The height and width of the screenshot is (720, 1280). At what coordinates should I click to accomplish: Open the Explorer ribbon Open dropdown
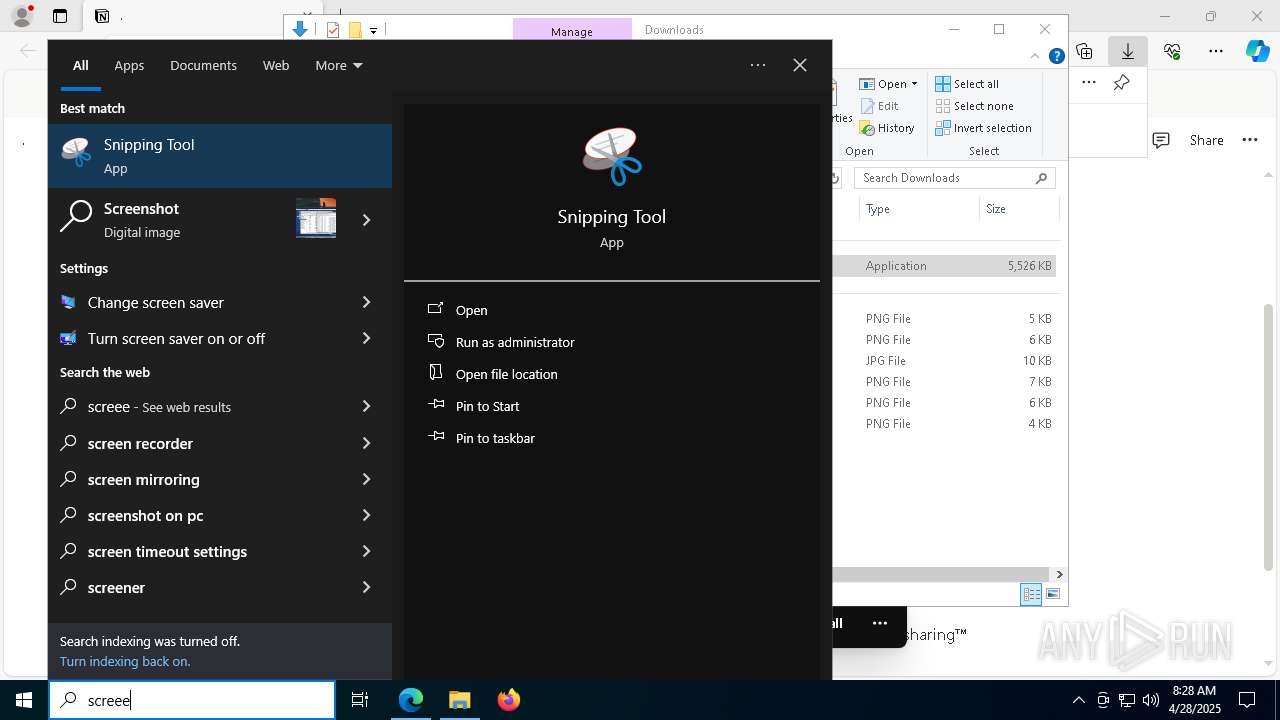[x=889, y=84]
